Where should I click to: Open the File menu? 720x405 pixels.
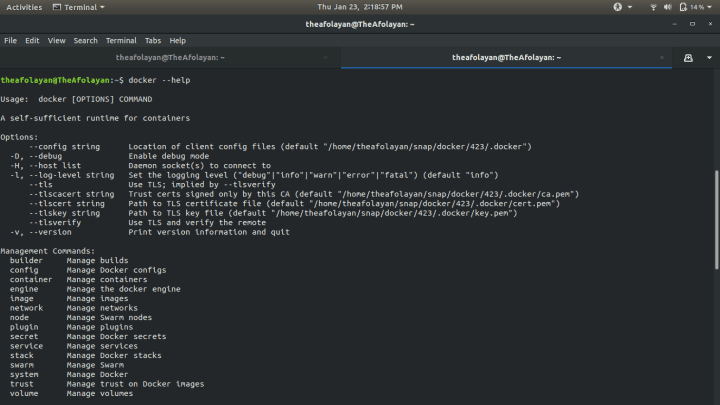10,41
